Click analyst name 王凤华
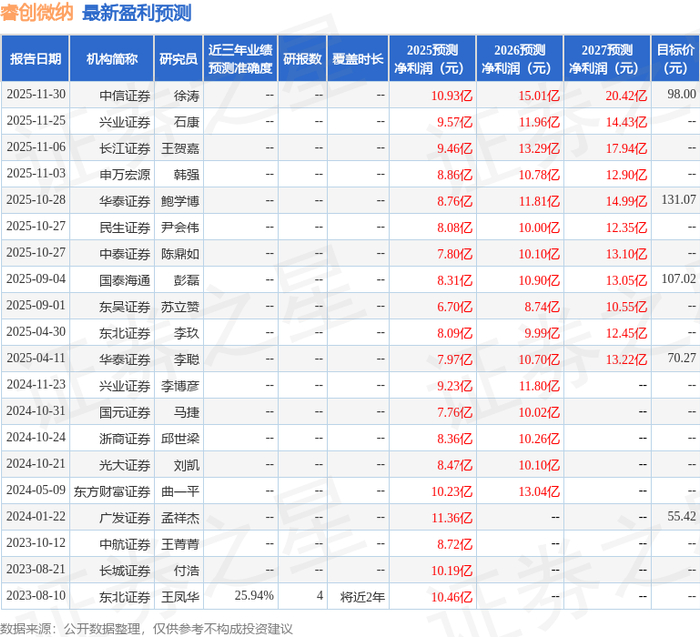Image resolution: width=700 pixels, height=637 pixels. [x=180, y=596]
